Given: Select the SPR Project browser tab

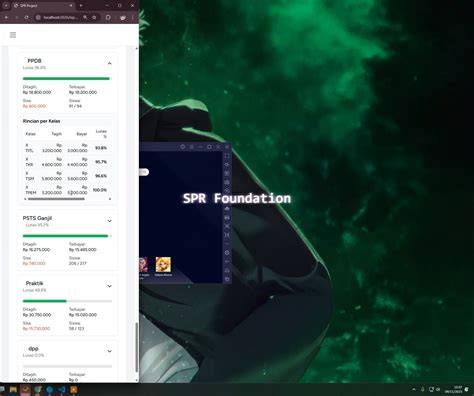Looking at the screenshot, I should click(42, 6).
